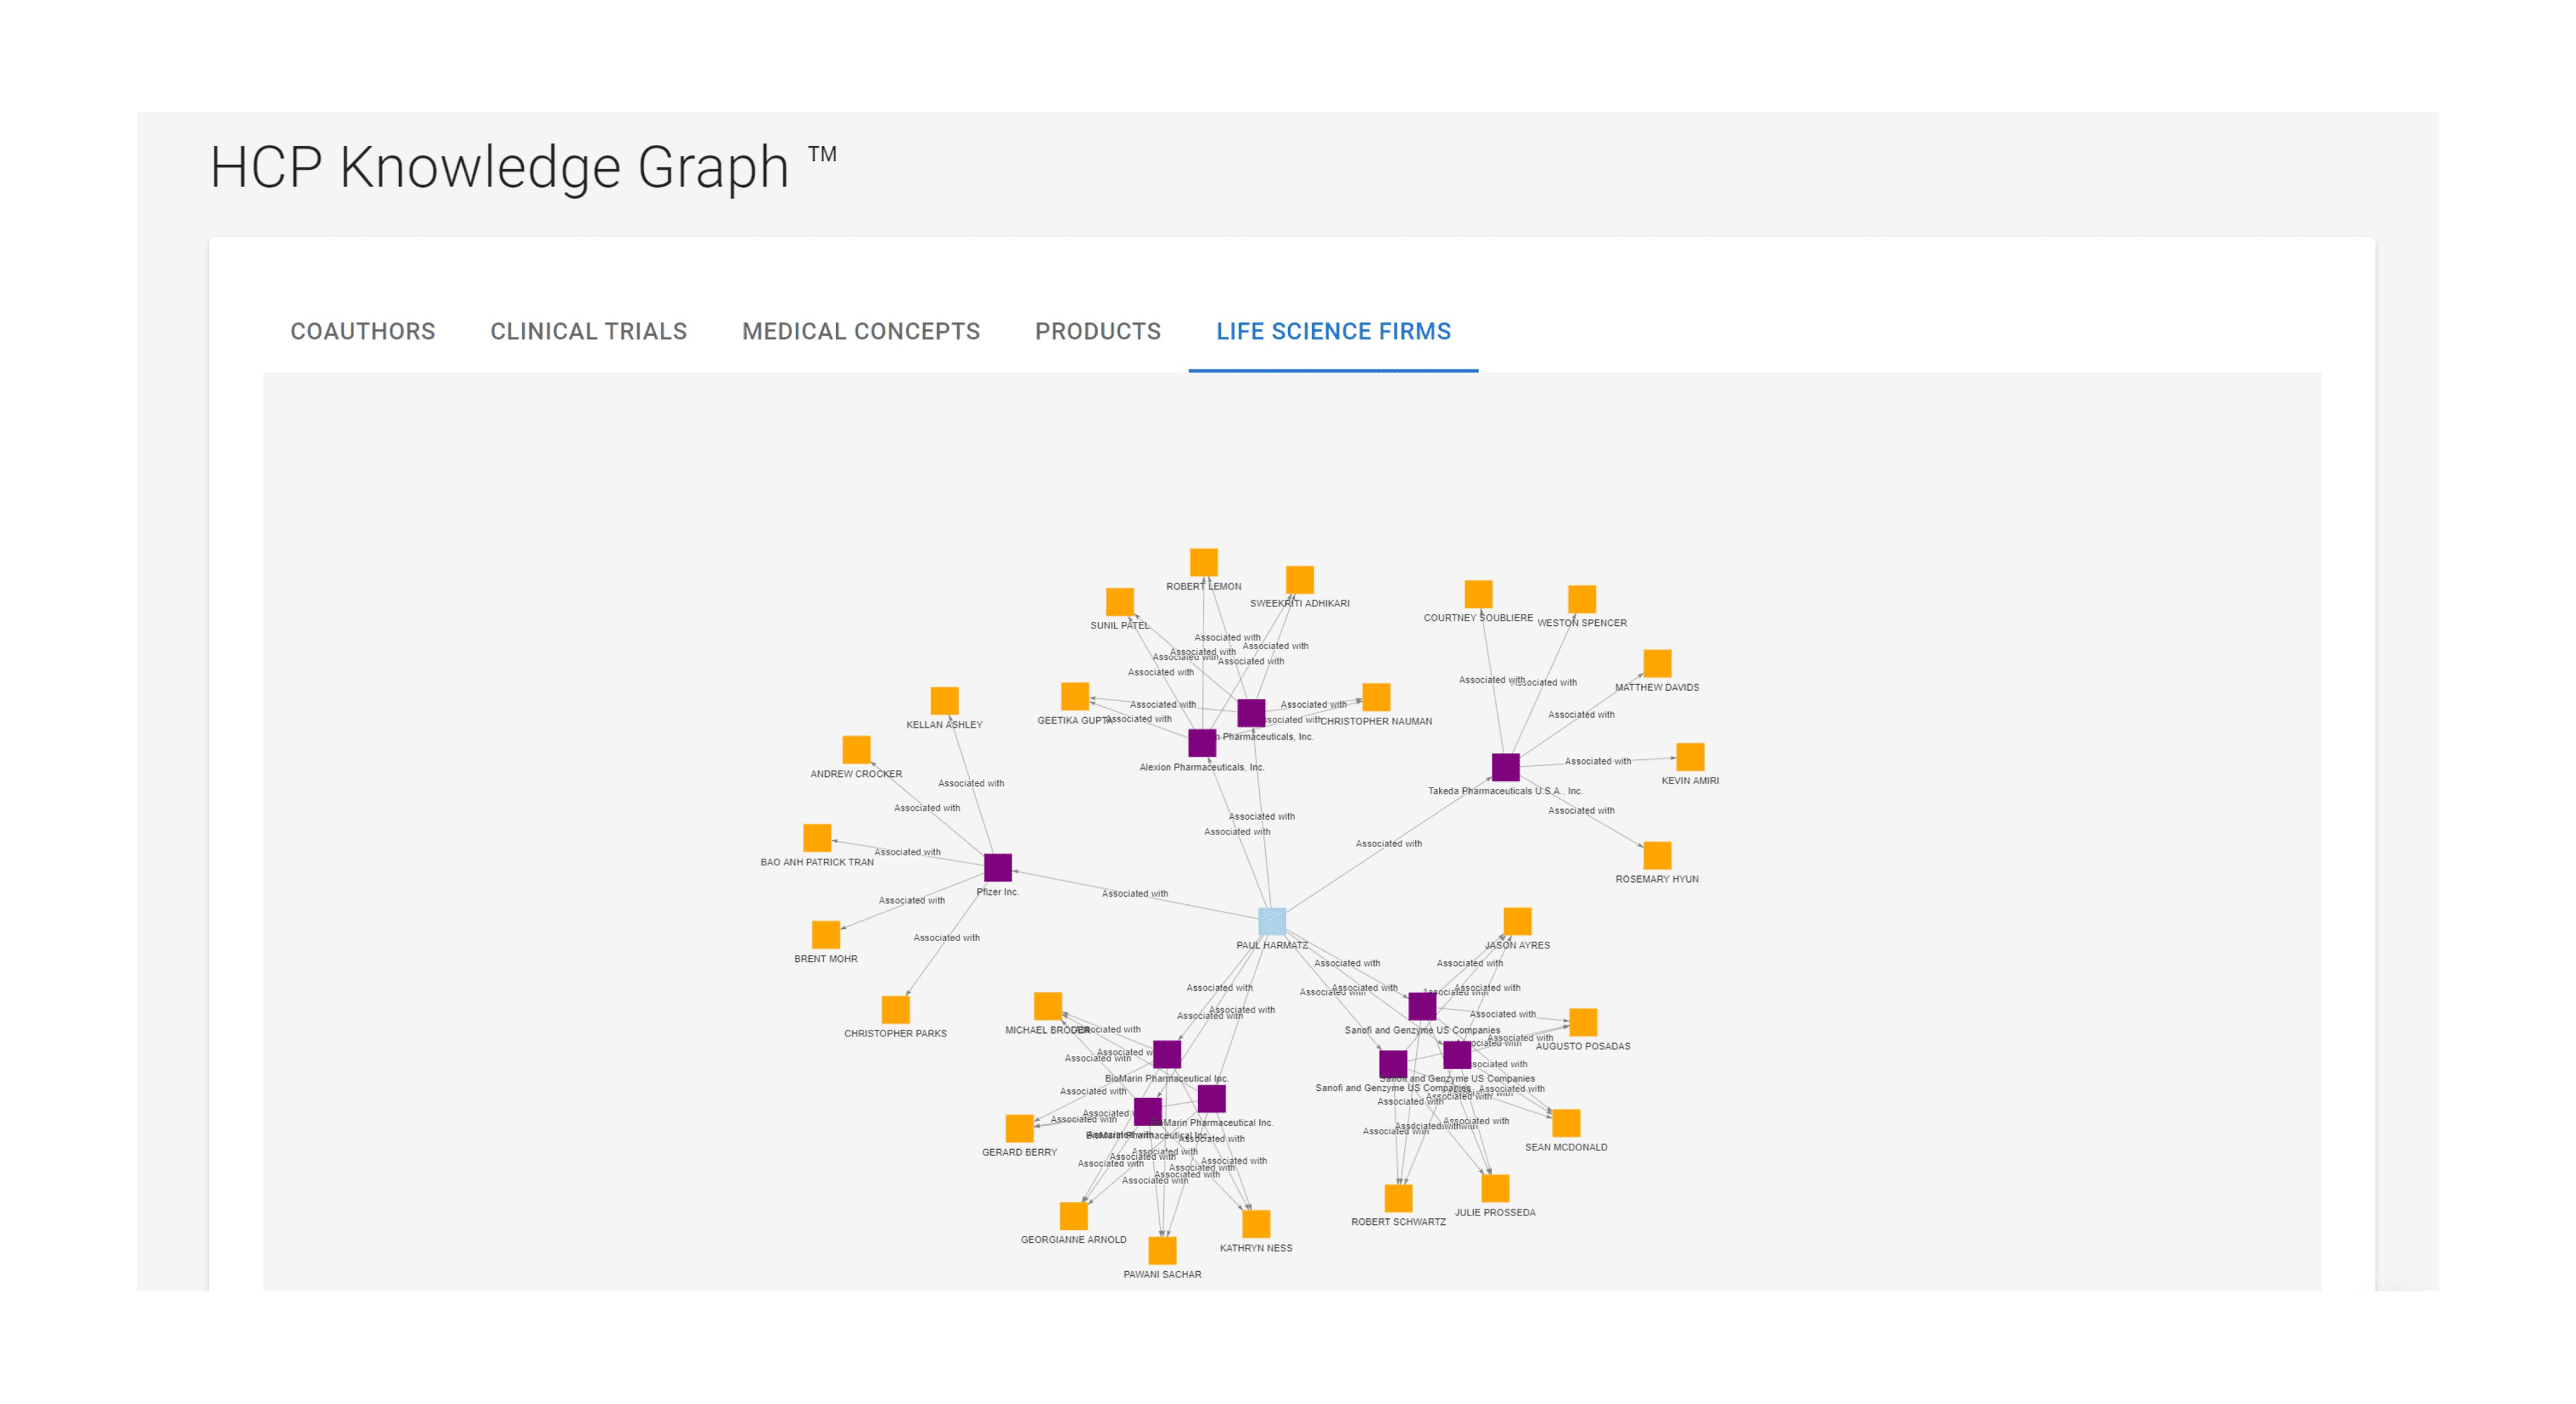The height and width of the screenshot is (1404, 2576).
Task: Click the Kathryn Ness node
Action: (x=1255, y=1224)
